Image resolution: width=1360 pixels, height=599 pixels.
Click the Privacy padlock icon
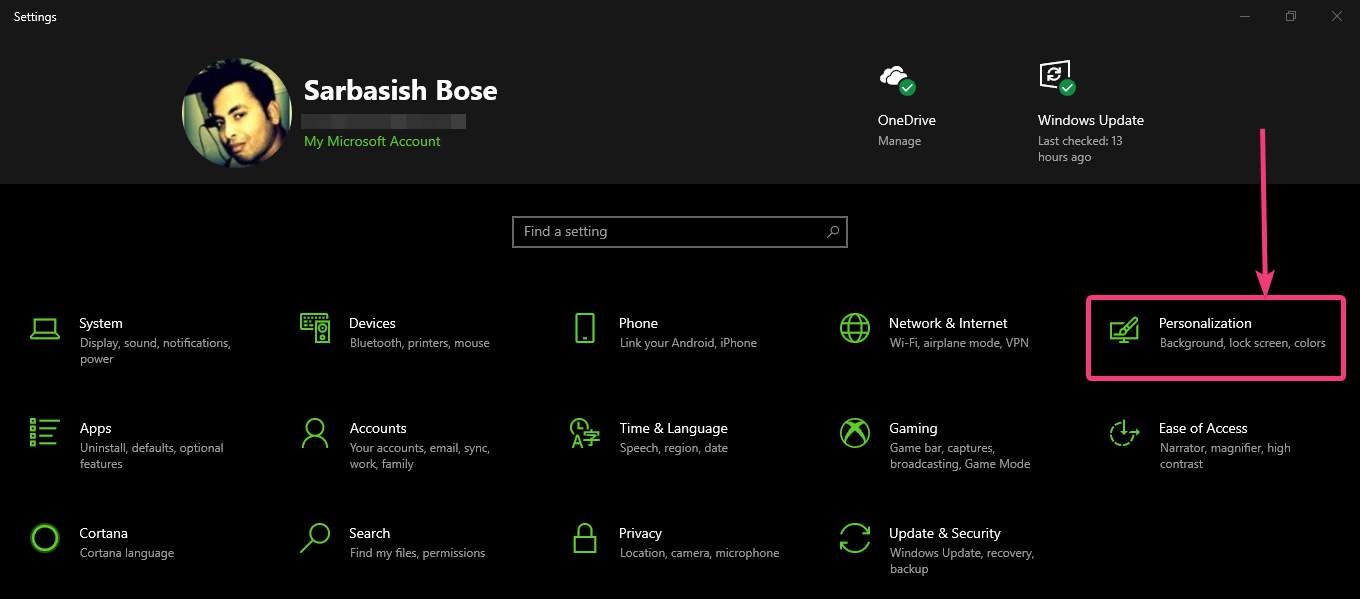(585, 538)
